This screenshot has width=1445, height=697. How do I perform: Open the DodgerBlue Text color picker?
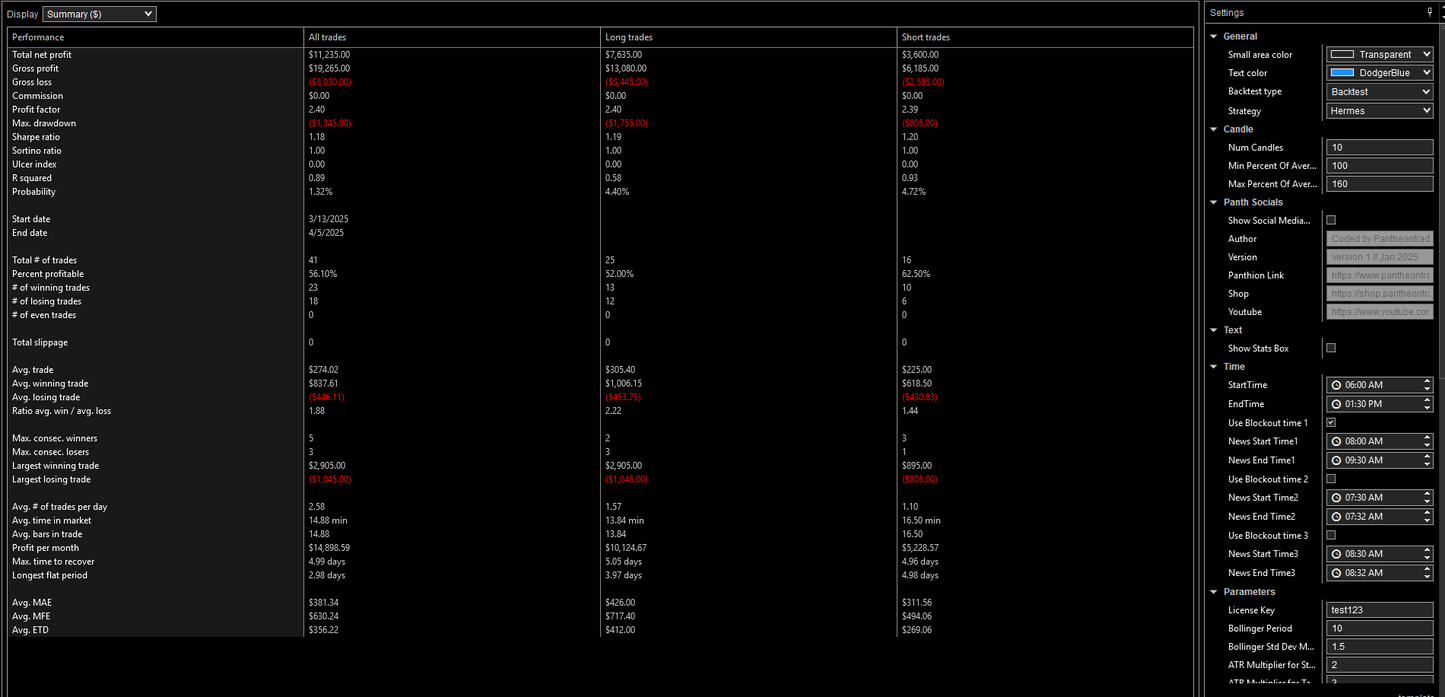(x=1379, y=73)
